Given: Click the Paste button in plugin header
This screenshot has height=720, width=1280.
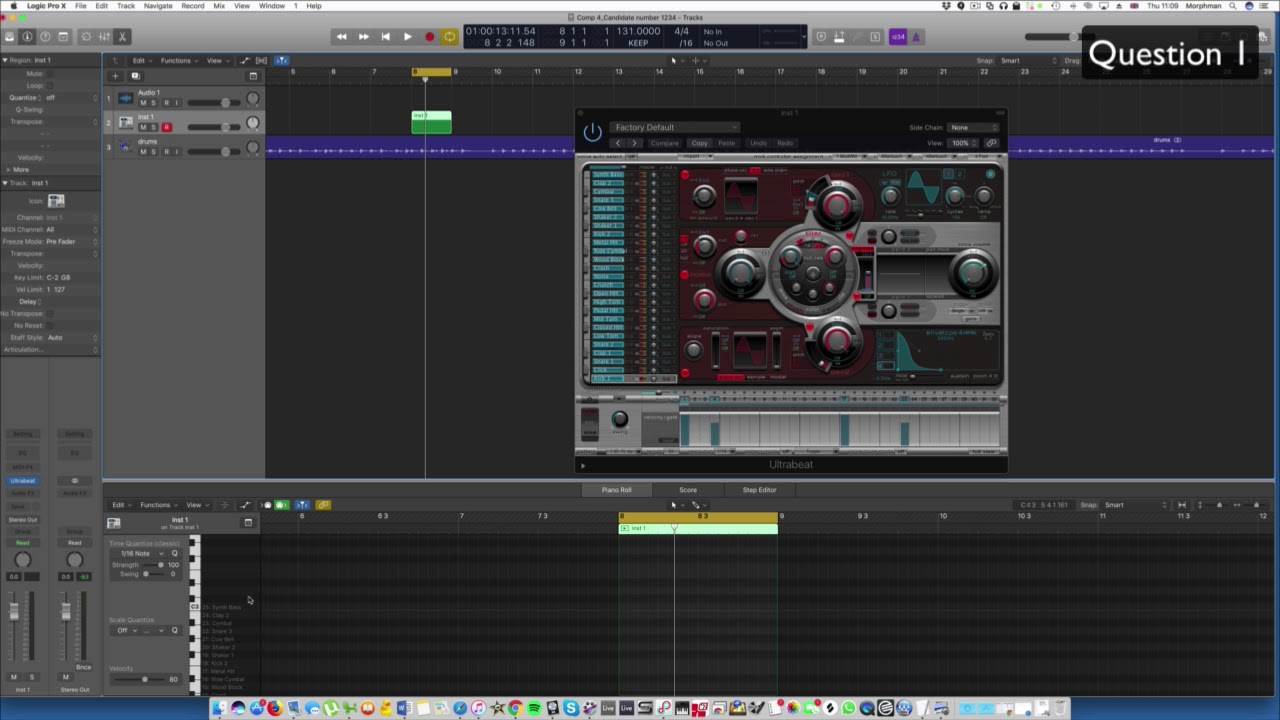Looking at the screenshot, I should (x=726, y=143).
